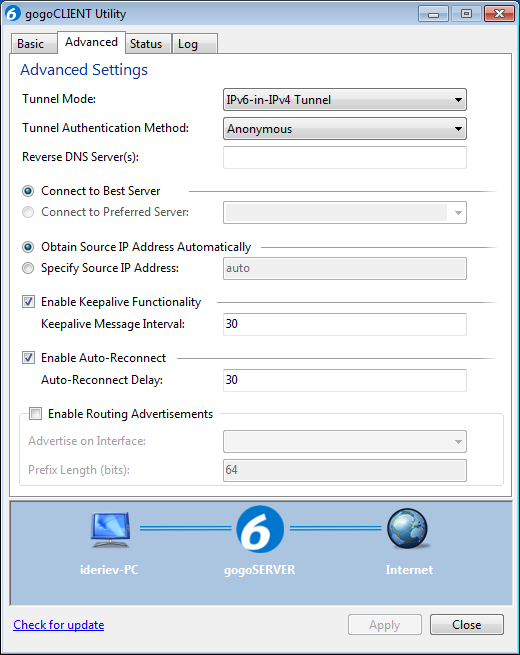Click the Apply button
Screen dimensions: 520x655
[x=385, y=625]
